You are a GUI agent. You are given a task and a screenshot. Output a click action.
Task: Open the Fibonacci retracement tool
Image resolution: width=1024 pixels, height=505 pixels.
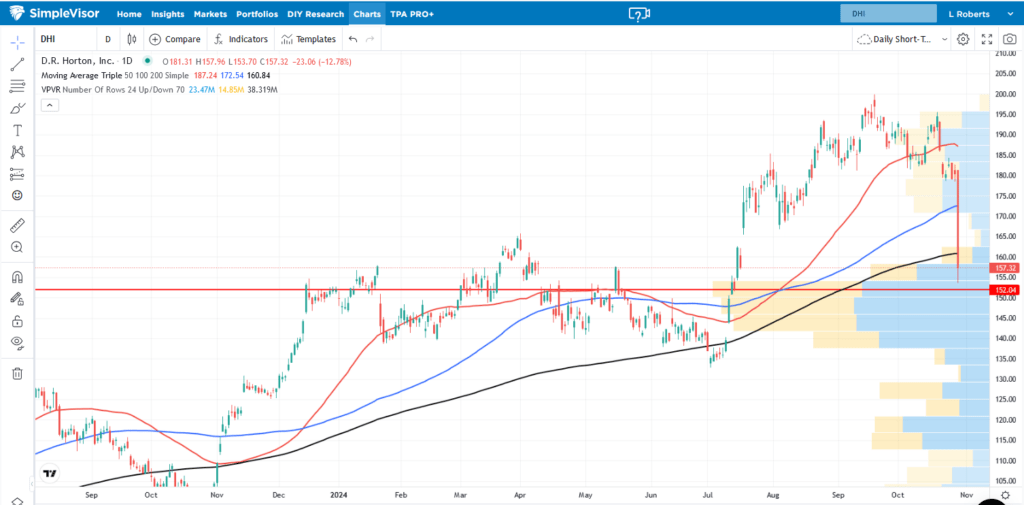17,86
